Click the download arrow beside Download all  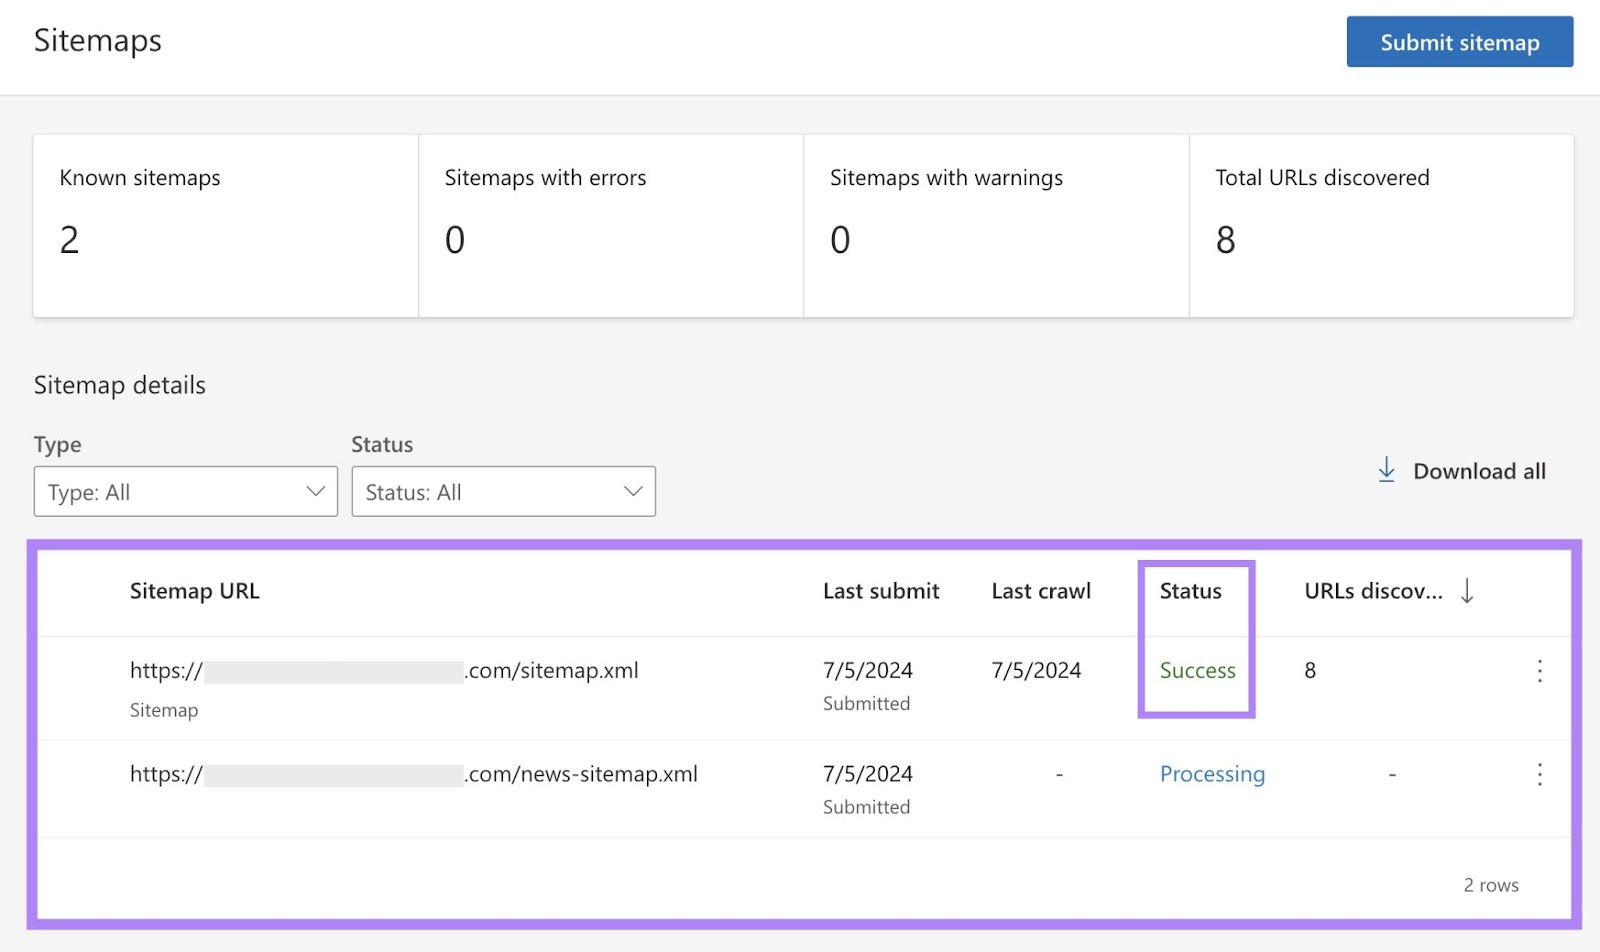pyautogui.click(x=1387, y=470)
